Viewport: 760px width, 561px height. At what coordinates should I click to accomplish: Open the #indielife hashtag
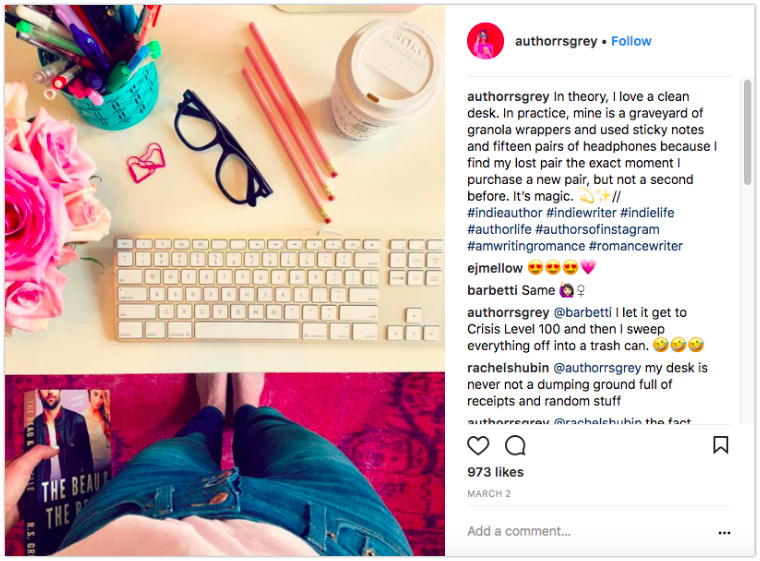(x=647, y=213)
